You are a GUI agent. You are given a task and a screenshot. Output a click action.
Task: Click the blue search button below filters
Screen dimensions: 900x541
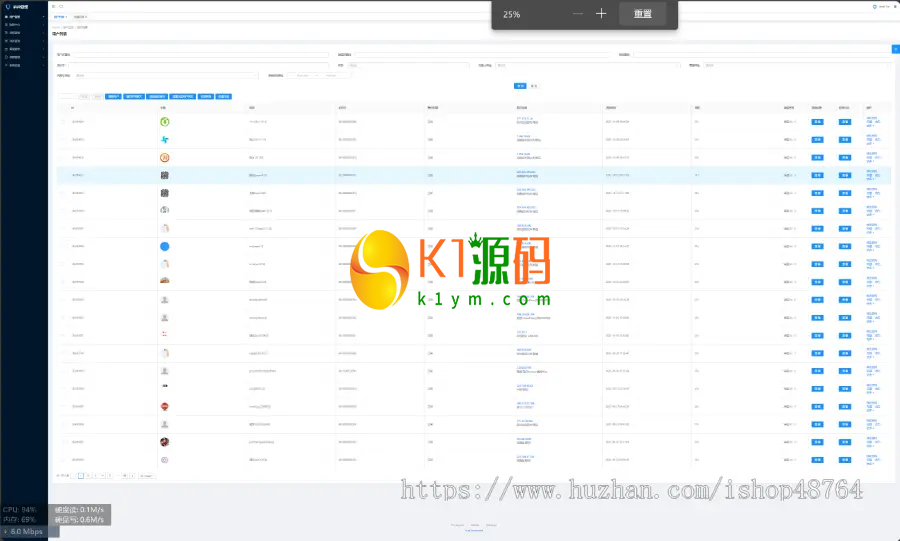coord(520,86)
